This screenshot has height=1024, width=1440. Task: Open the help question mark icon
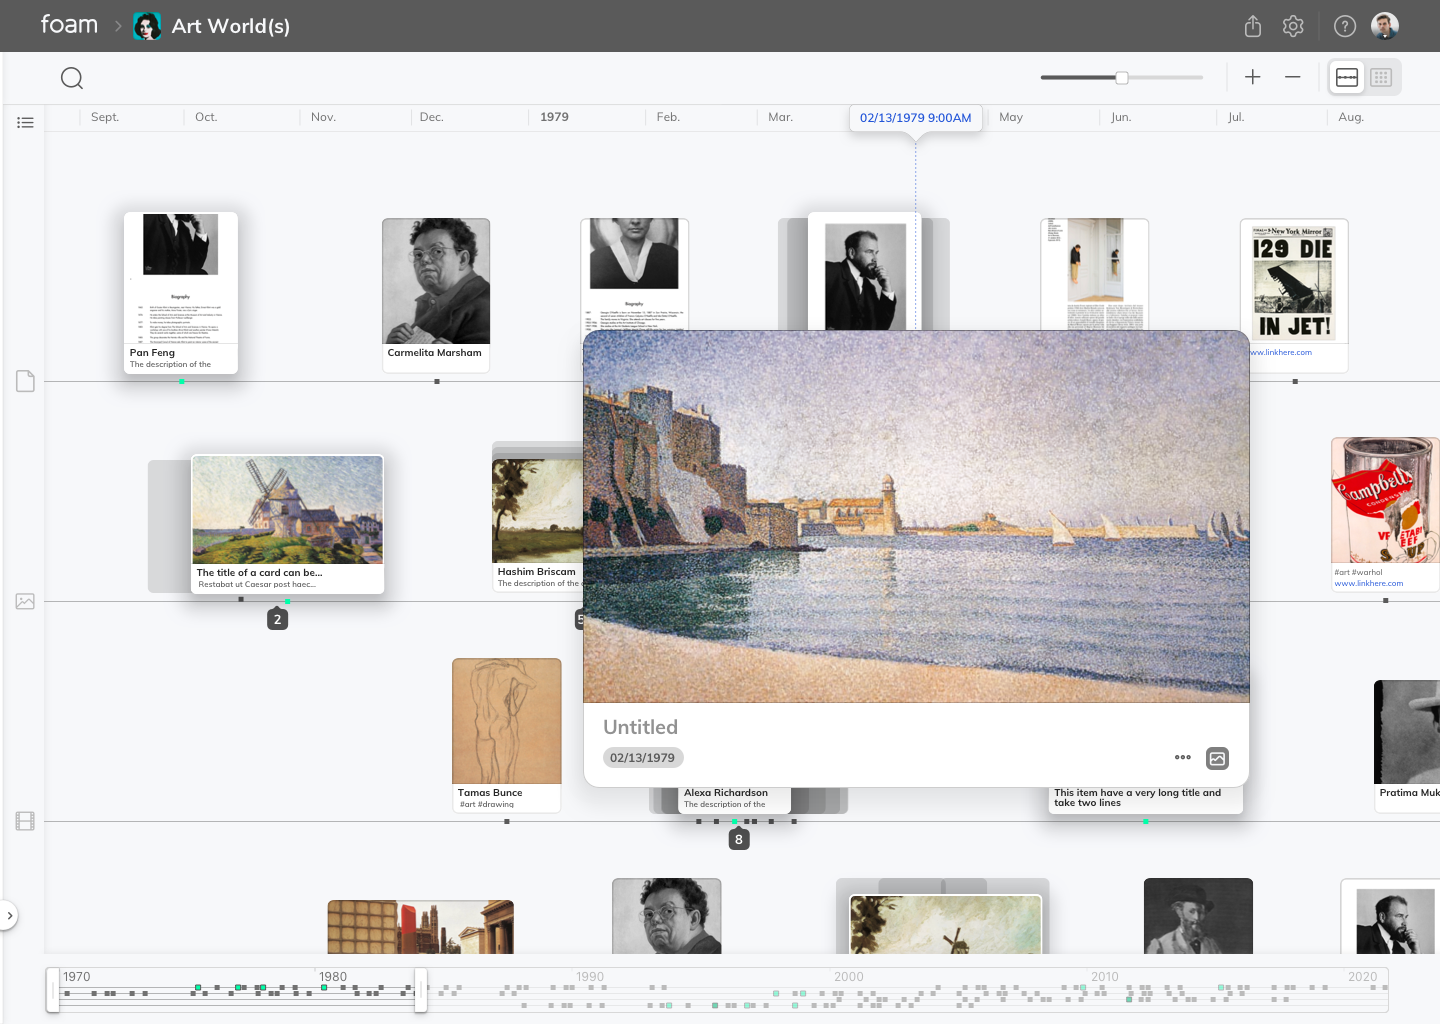pos(1345,26)
